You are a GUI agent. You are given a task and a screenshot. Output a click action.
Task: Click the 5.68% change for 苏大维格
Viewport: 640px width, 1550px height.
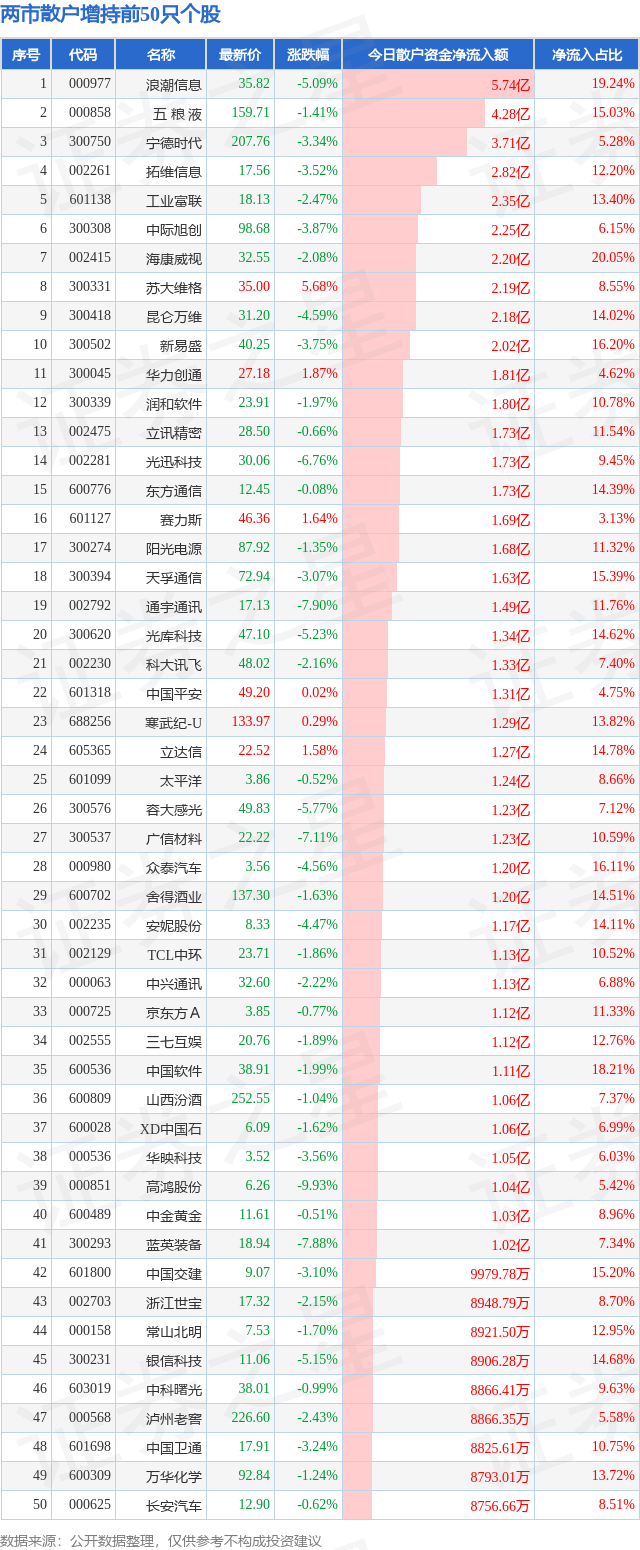click(320, 286)
